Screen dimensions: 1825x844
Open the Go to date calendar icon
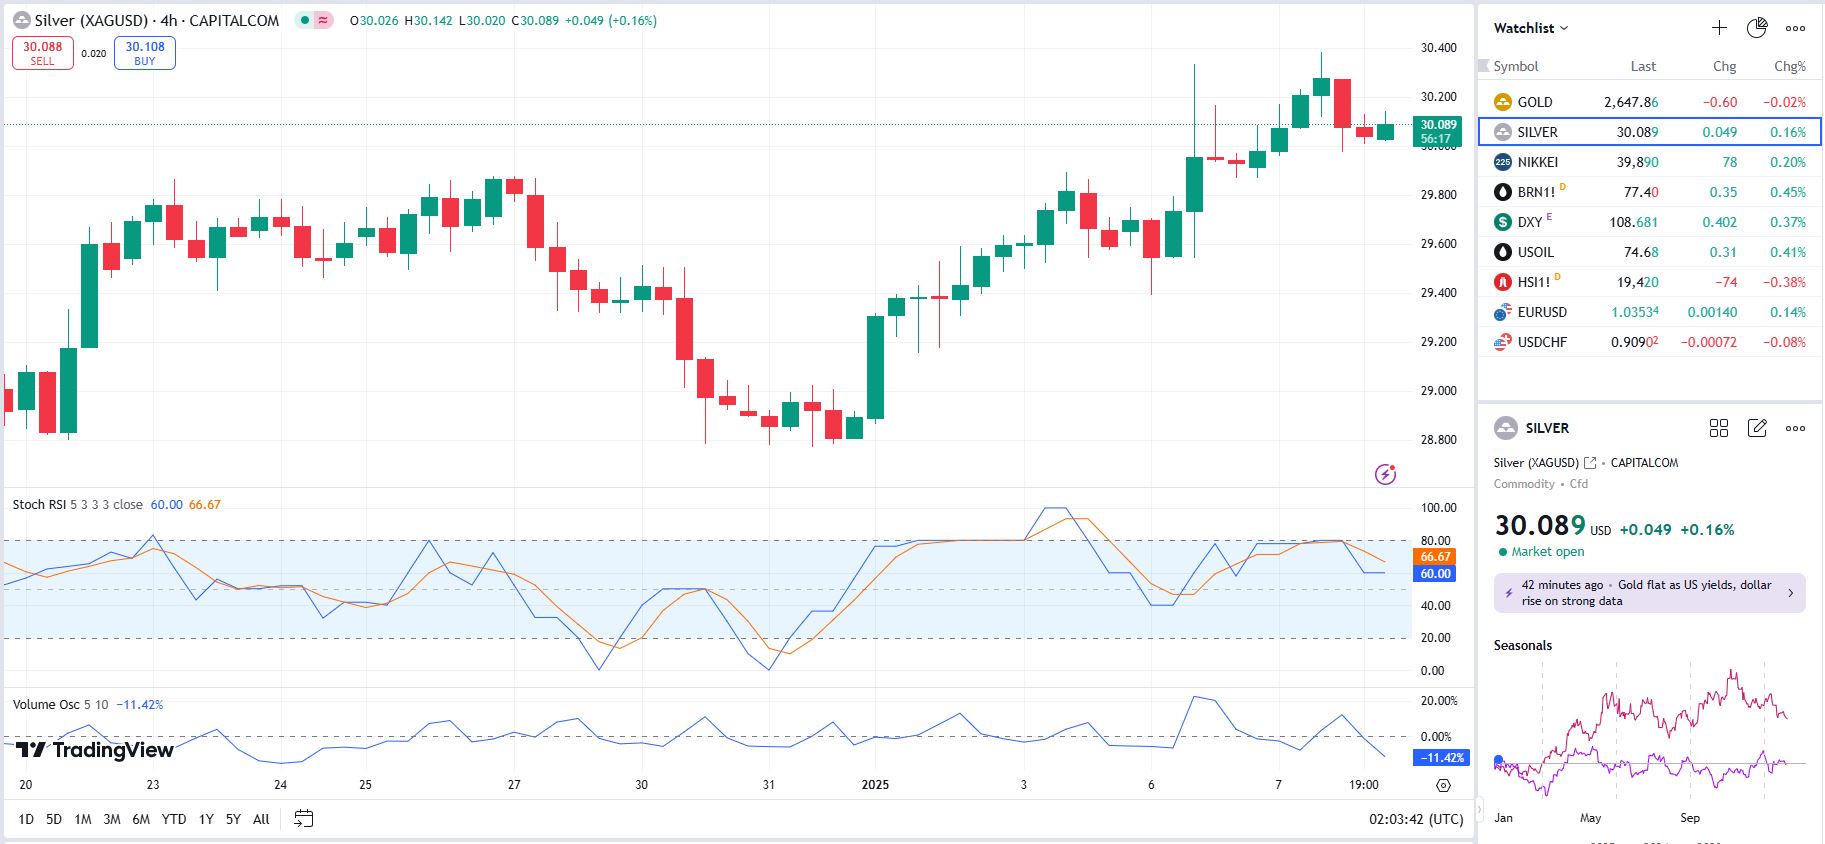point(304,819)
